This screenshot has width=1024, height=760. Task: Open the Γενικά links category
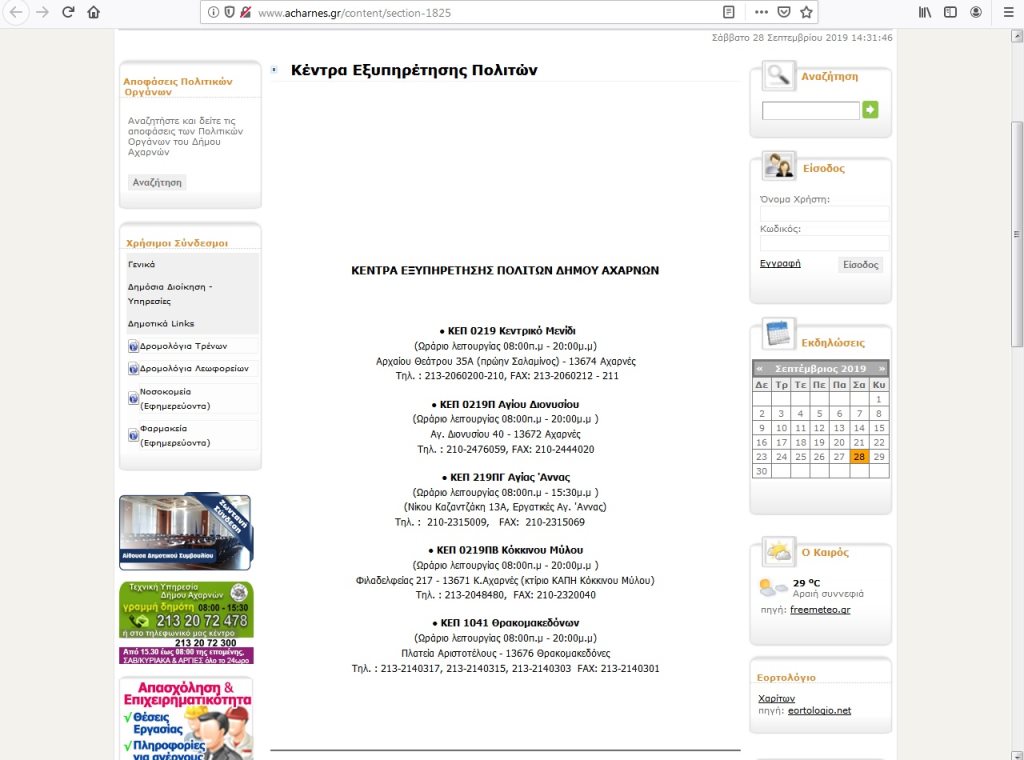[141, 264]
